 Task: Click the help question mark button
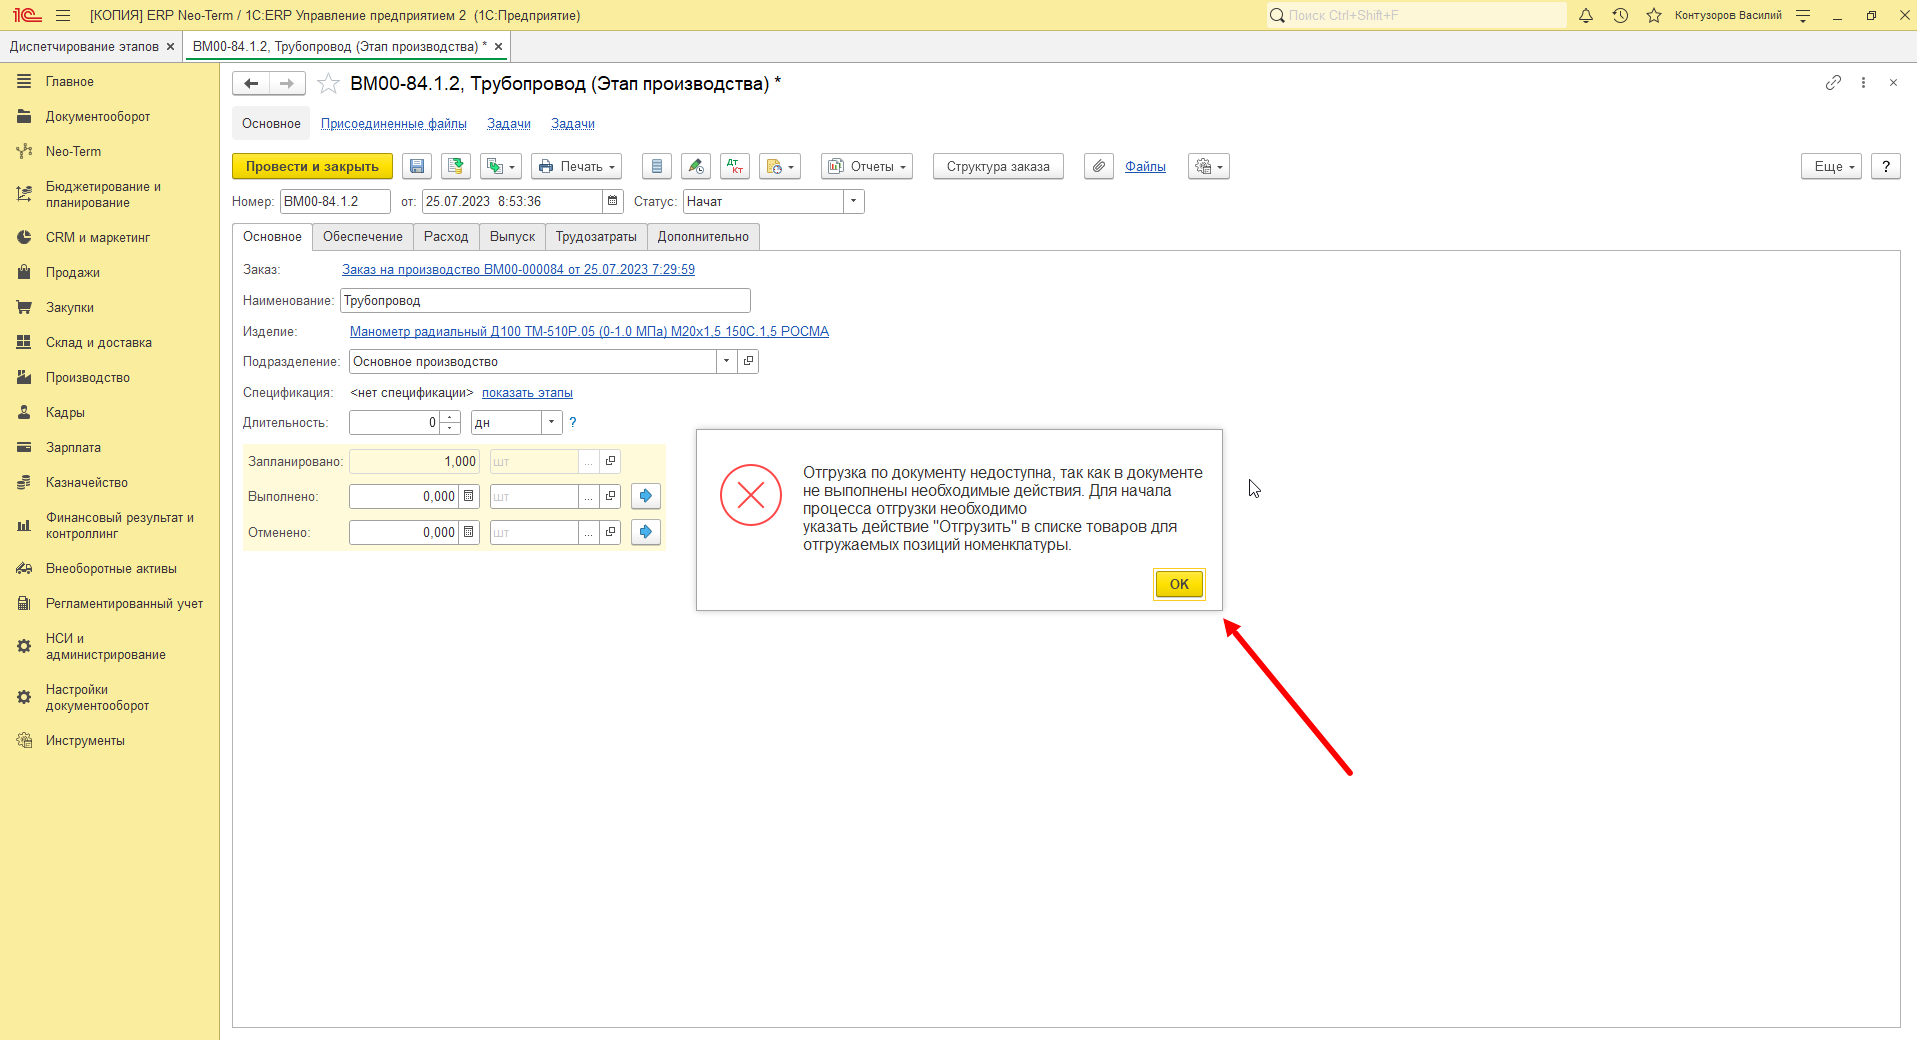pyautogui.click(x=1886, y=166)
